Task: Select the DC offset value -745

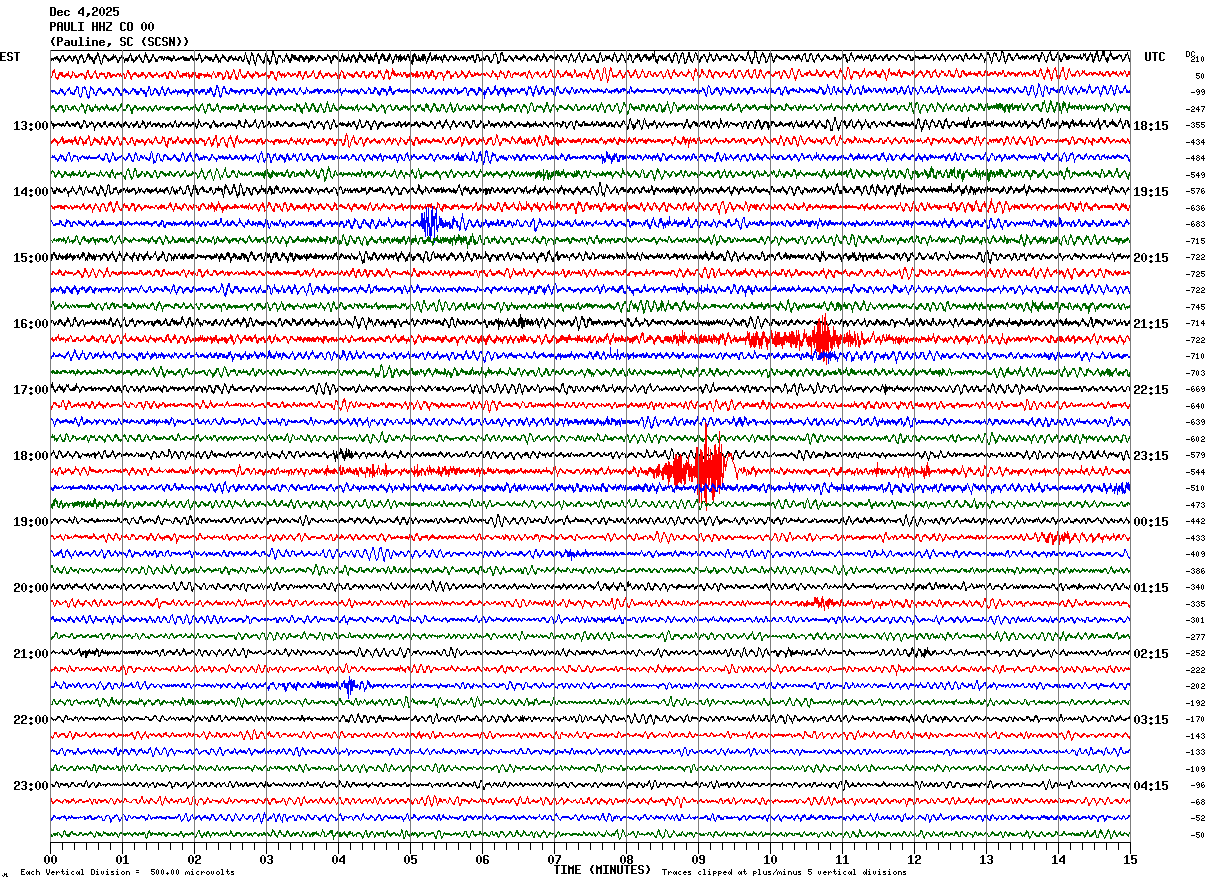Action: (1196, 307)
